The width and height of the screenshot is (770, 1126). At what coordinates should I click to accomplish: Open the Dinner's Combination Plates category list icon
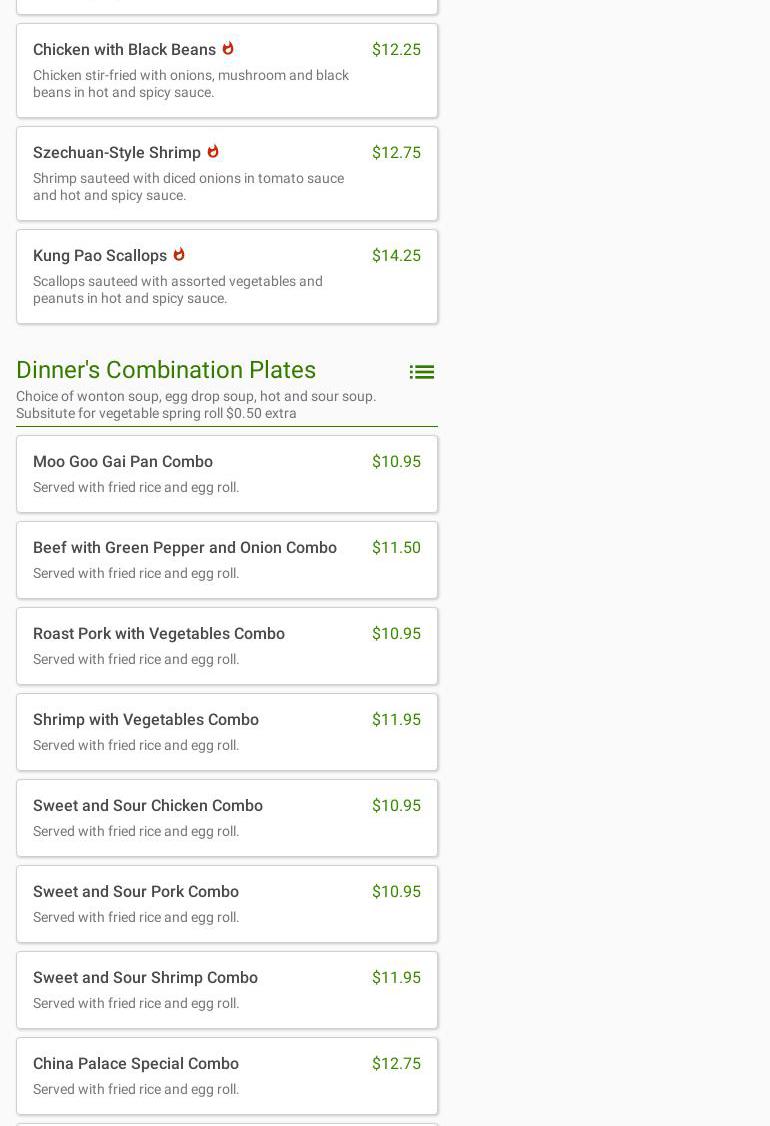tap(421, 372)
